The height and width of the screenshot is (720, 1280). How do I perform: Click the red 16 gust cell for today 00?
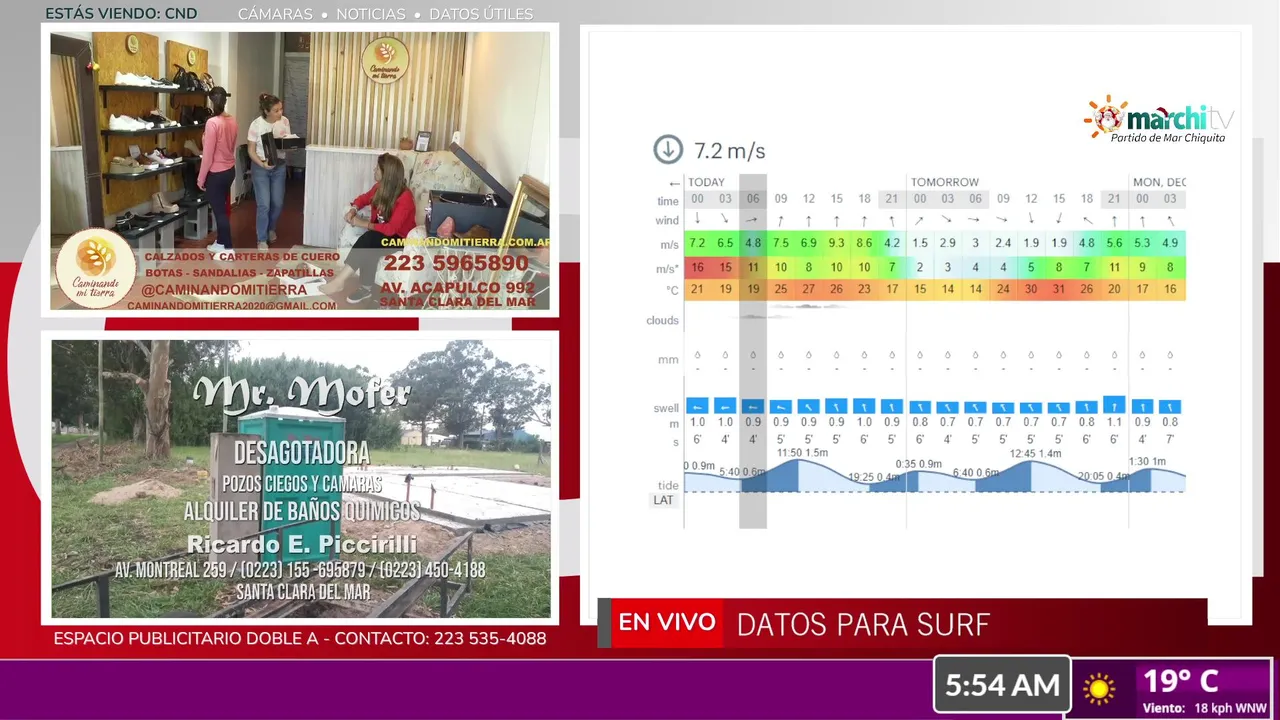coord(697,267)
